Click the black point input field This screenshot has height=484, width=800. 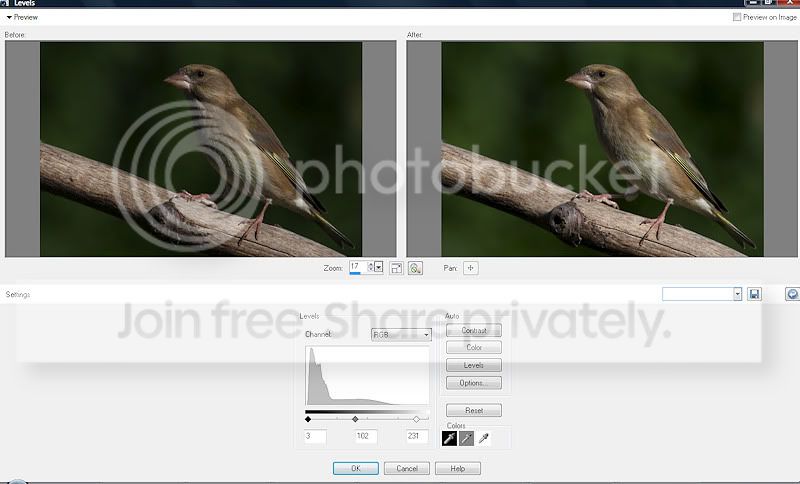[x=316, y=436]
